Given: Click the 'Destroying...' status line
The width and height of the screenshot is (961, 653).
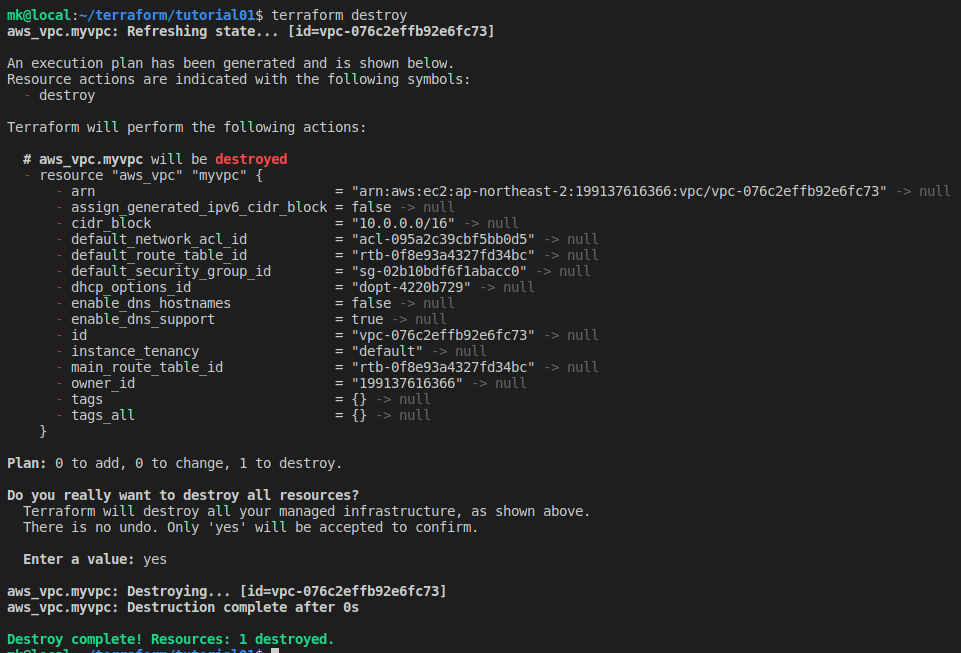Looking at the screenshot, I should pos(227,591).
